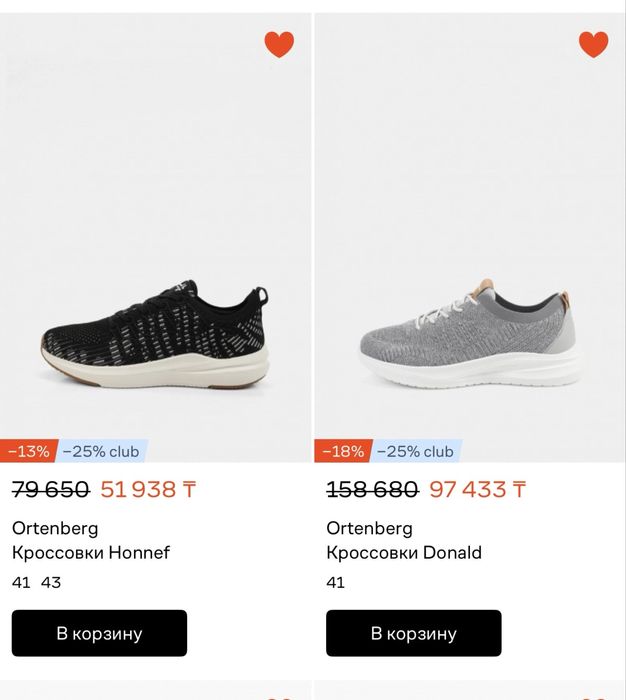Image resolution: width=626 pixels, height=700 pixels.
Task: Toggle favorite heart on Honnef sneakers
Action: click(279, 44)
